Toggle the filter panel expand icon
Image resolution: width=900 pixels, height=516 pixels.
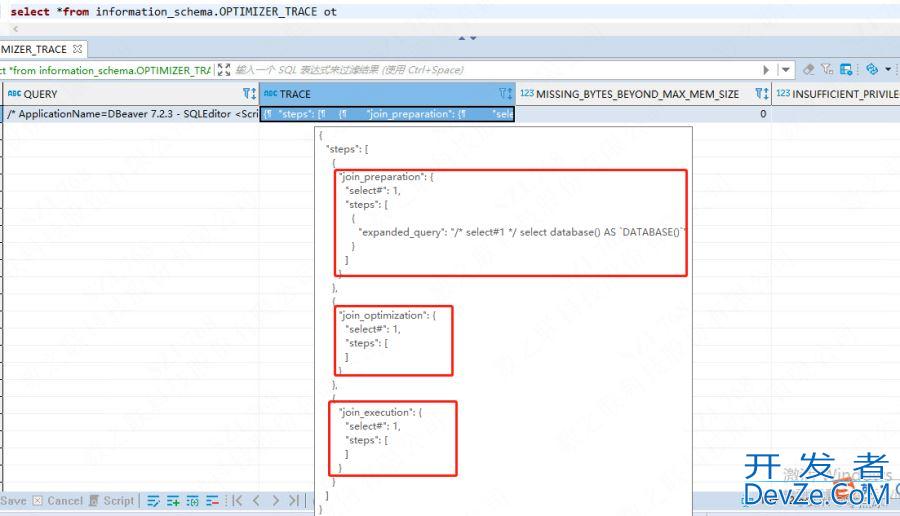[224, 70]
